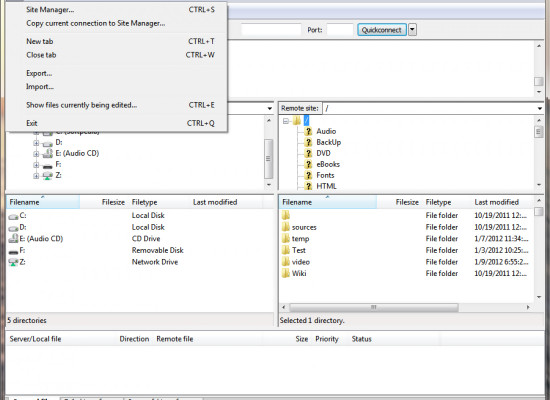Open the Quickconnect history dropdown arrow
Screen dimensions: 550x400
coord(412,30)
